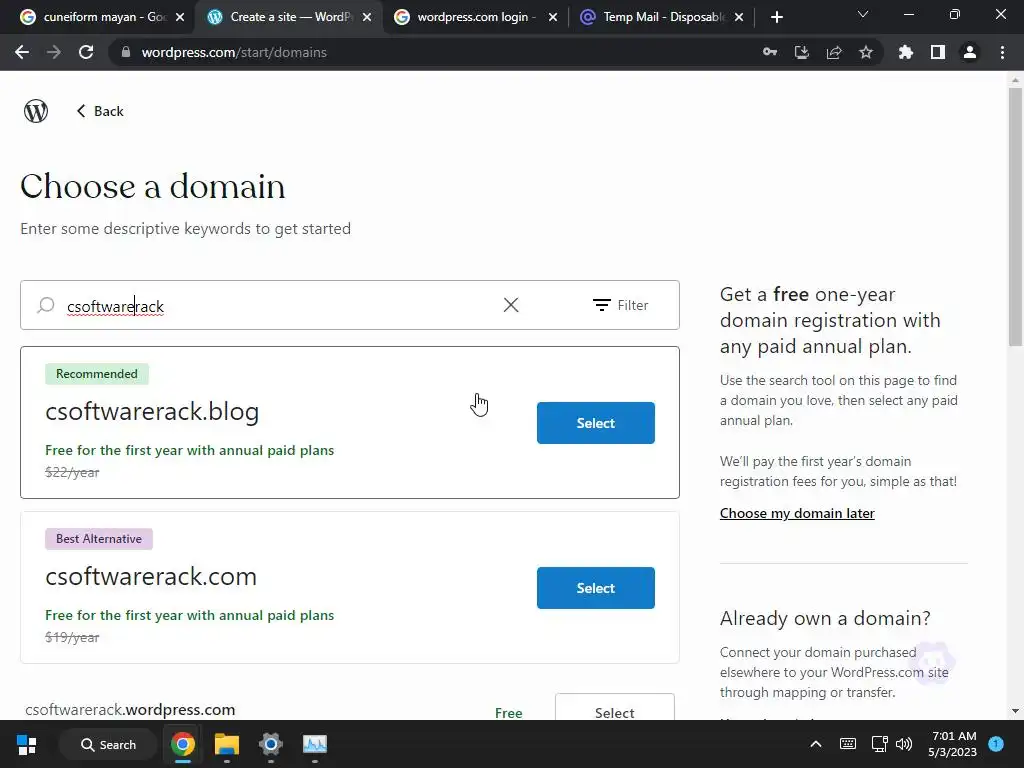Open the tab search dropdown
The image size is (1024, 768).
pyautogui.click(x=863, y=14)
